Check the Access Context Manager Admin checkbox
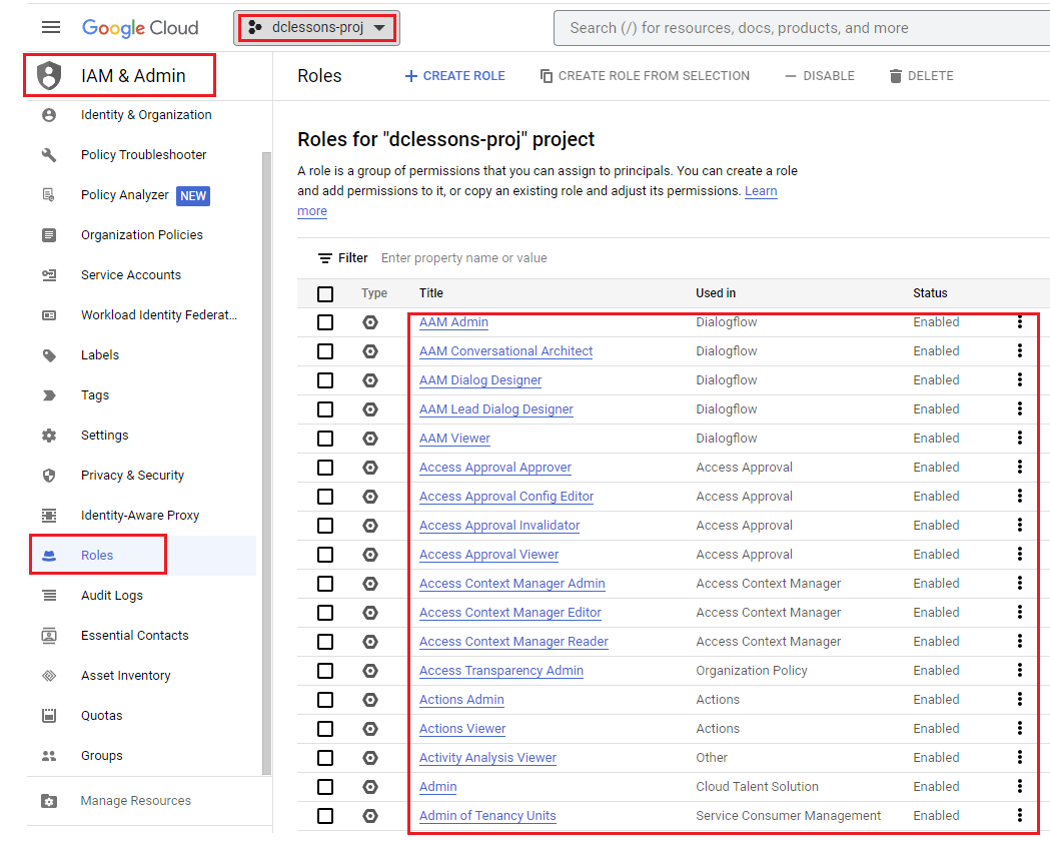 325,584
